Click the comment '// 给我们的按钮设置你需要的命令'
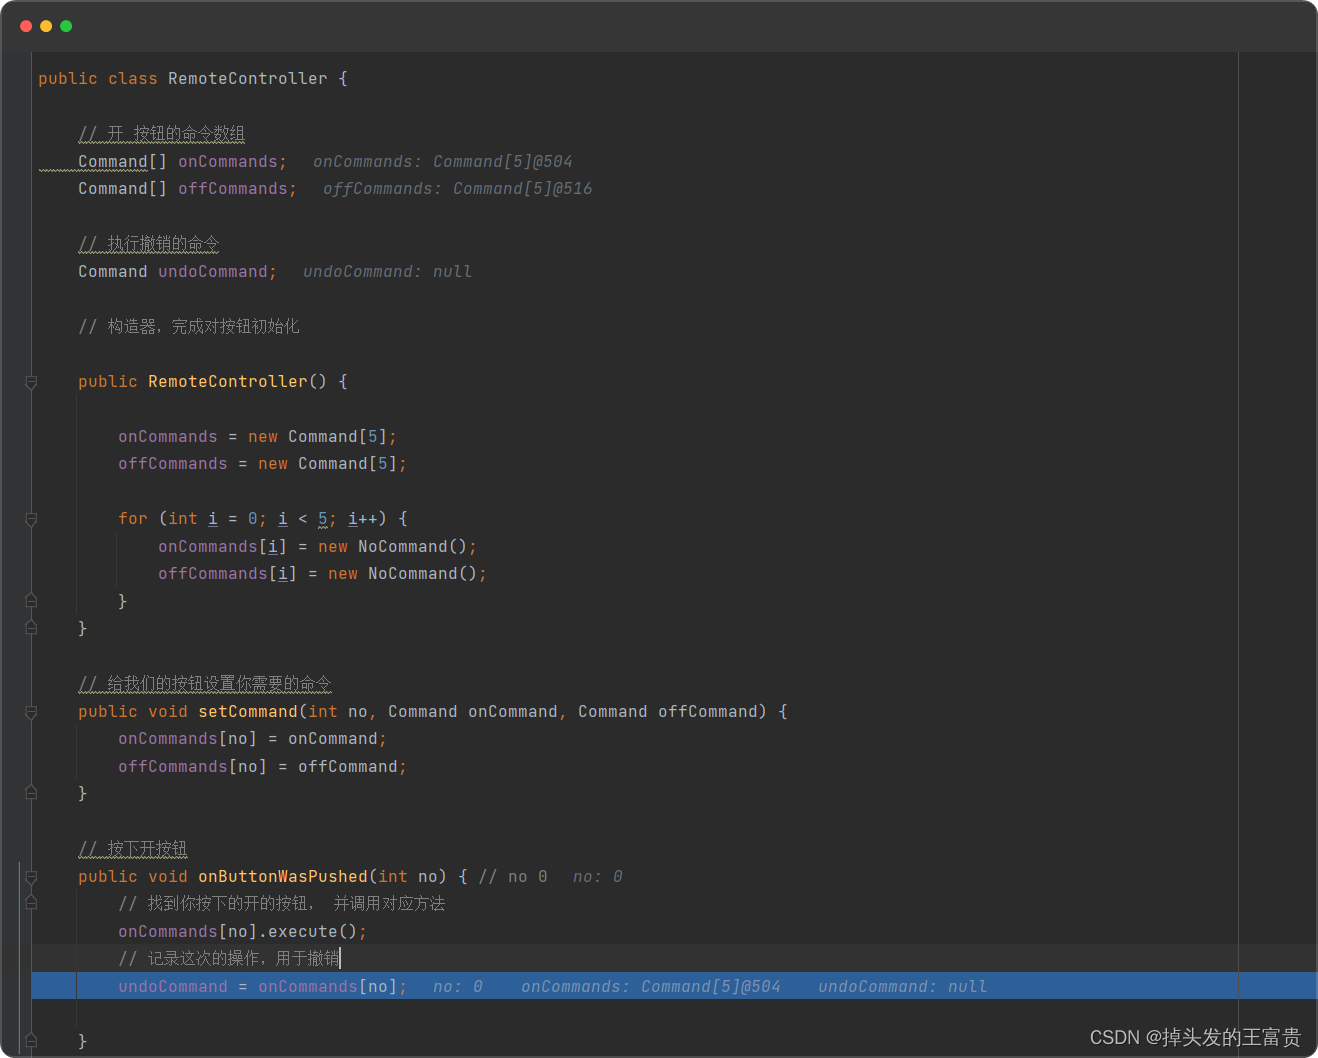Image resolution: width=1318 pixels, height=1058 pixels. [205, 684]
